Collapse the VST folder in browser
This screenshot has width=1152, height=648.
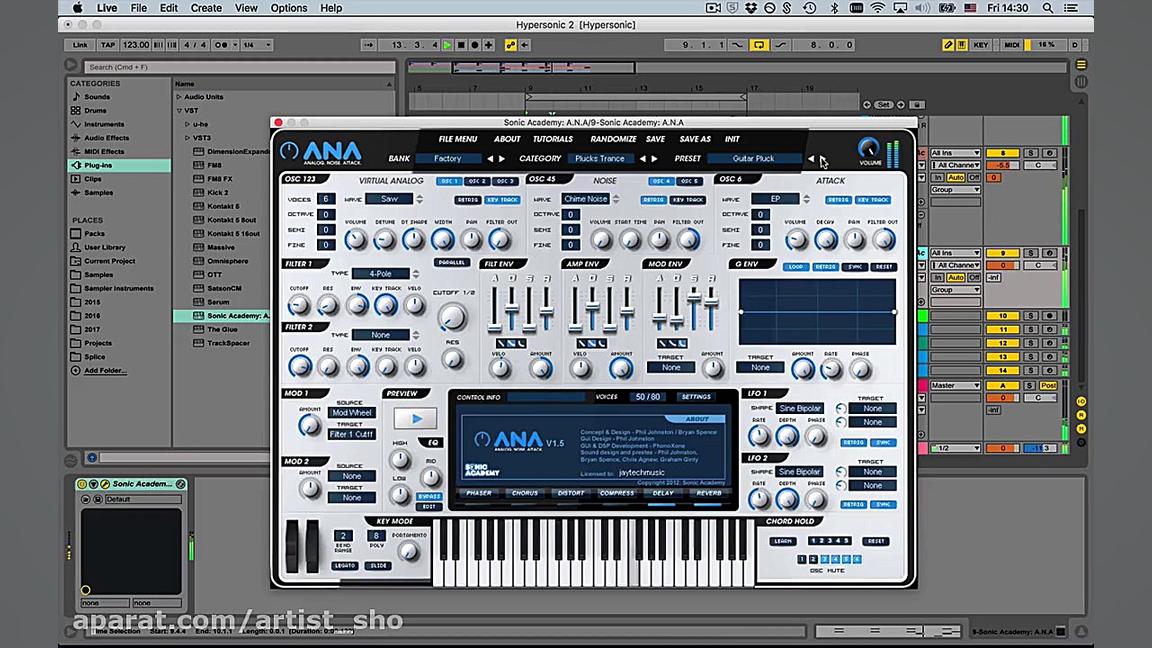click(x=179, y=111)
